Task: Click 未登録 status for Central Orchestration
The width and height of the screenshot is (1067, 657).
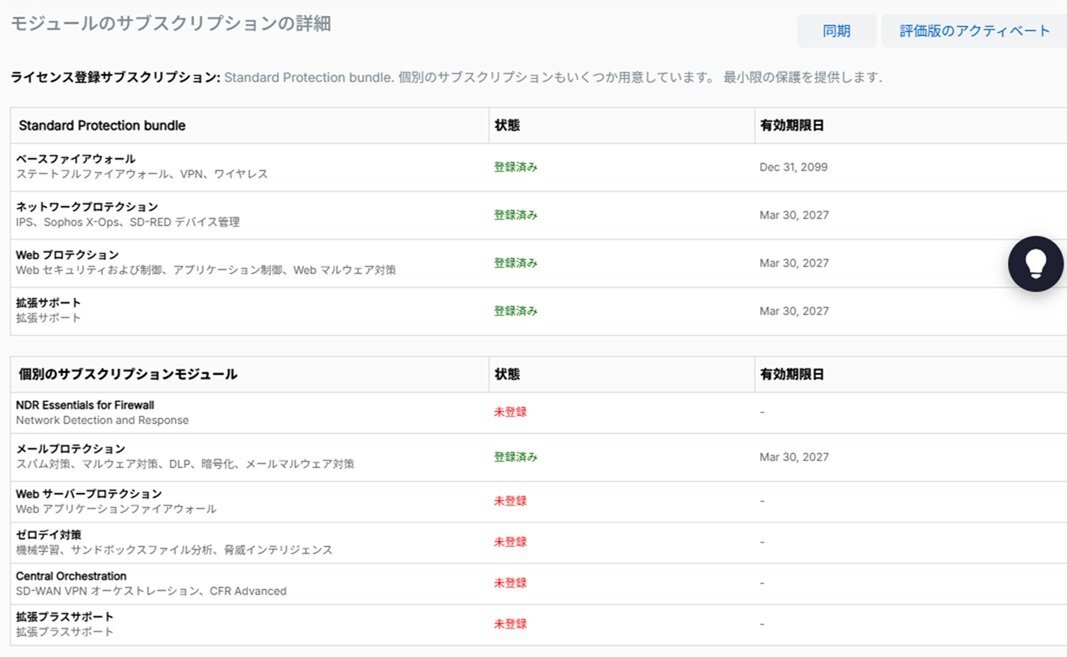Action: 511,582
